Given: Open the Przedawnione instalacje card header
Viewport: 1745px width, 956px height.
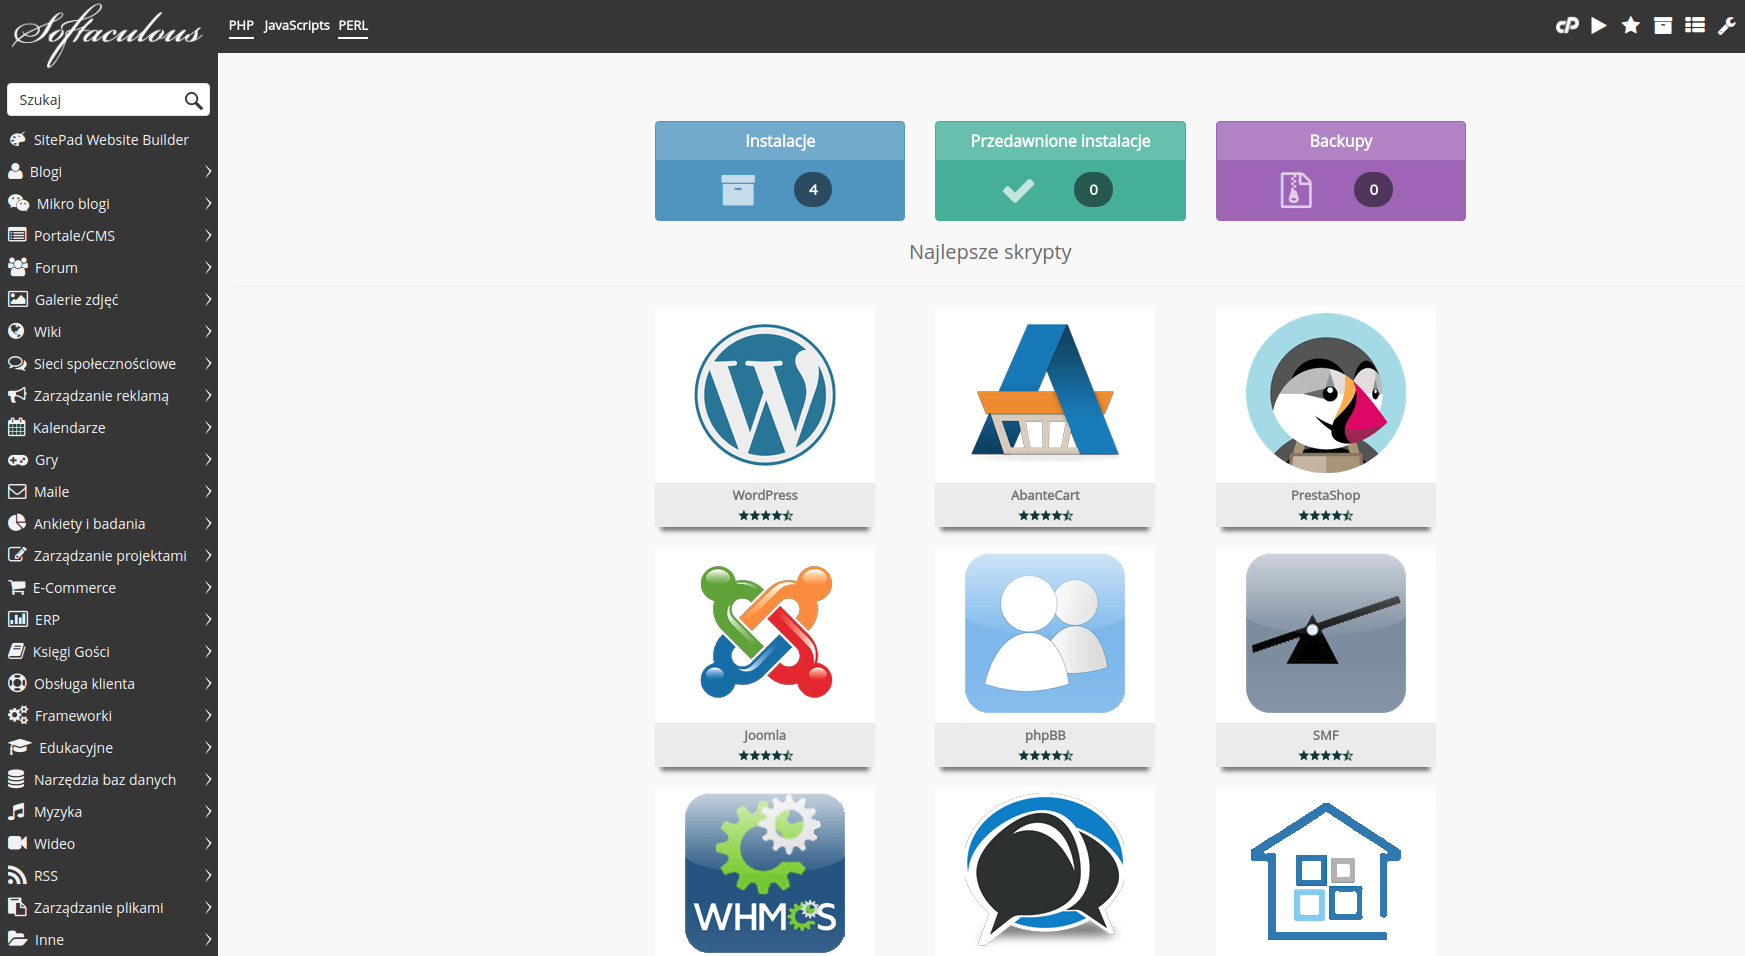Looking at the screenshot, I should [x=1060, y=141].
